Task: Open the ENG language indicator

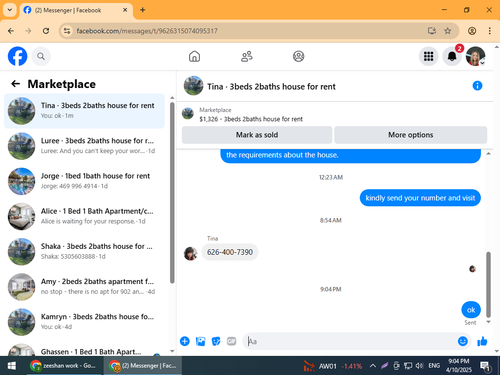Action: click(434, 366)
